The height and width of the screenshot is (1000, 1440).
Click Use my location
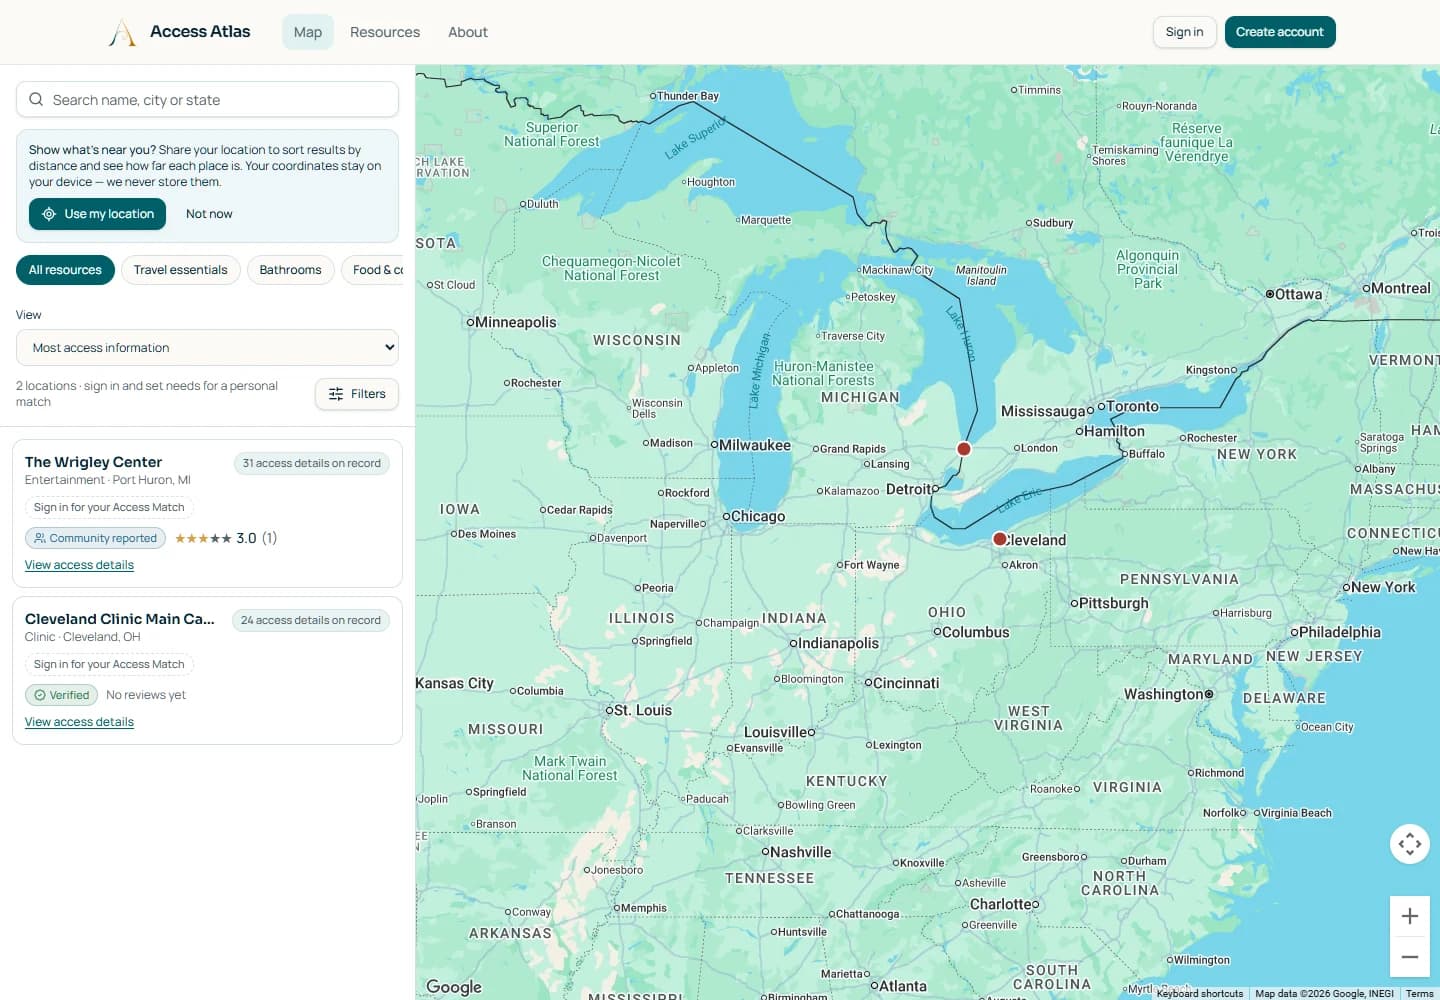click(x=97, y=214)
